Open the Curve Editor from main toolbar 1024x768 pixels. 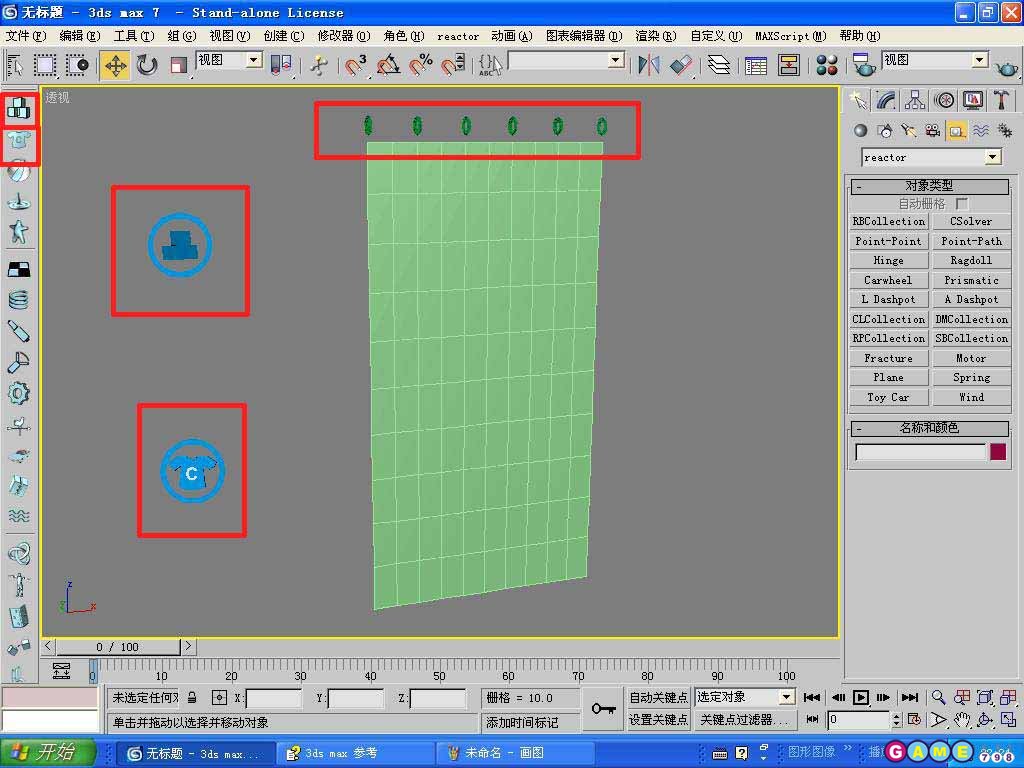click(756, 65)
